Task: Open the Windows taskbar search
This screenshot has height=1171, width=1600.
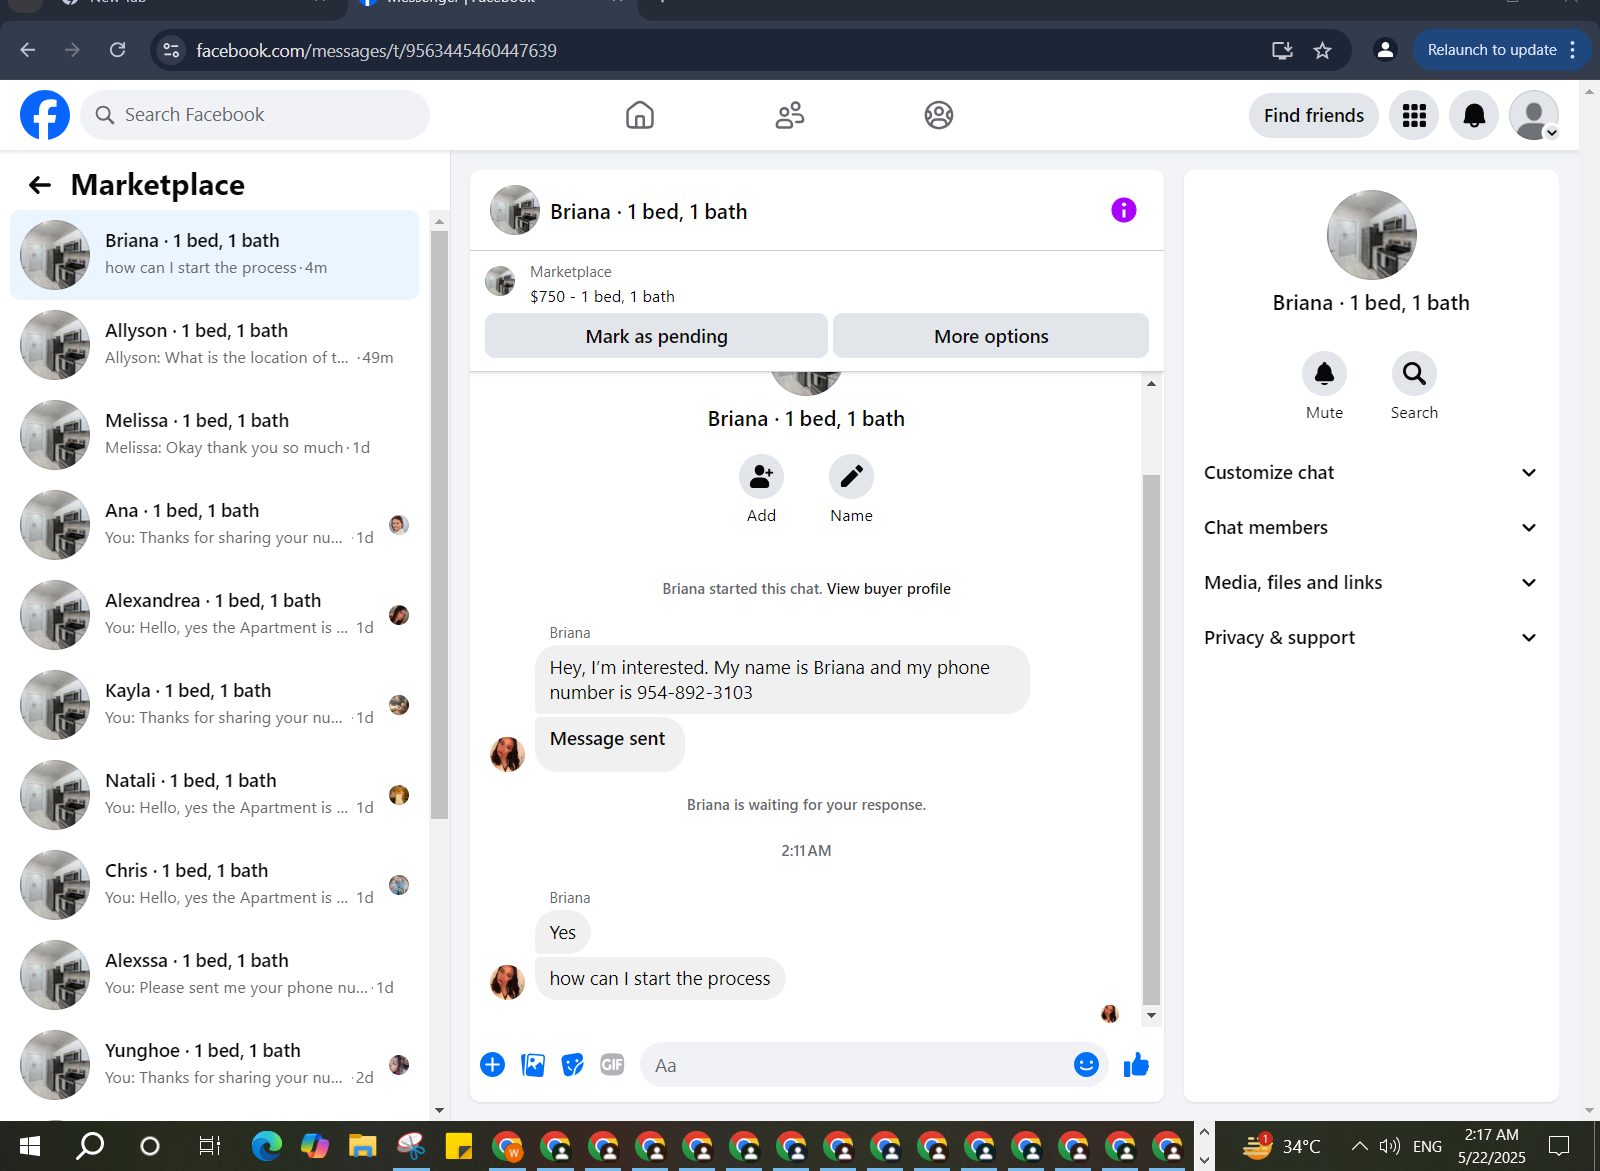Action: [90, 1146]
